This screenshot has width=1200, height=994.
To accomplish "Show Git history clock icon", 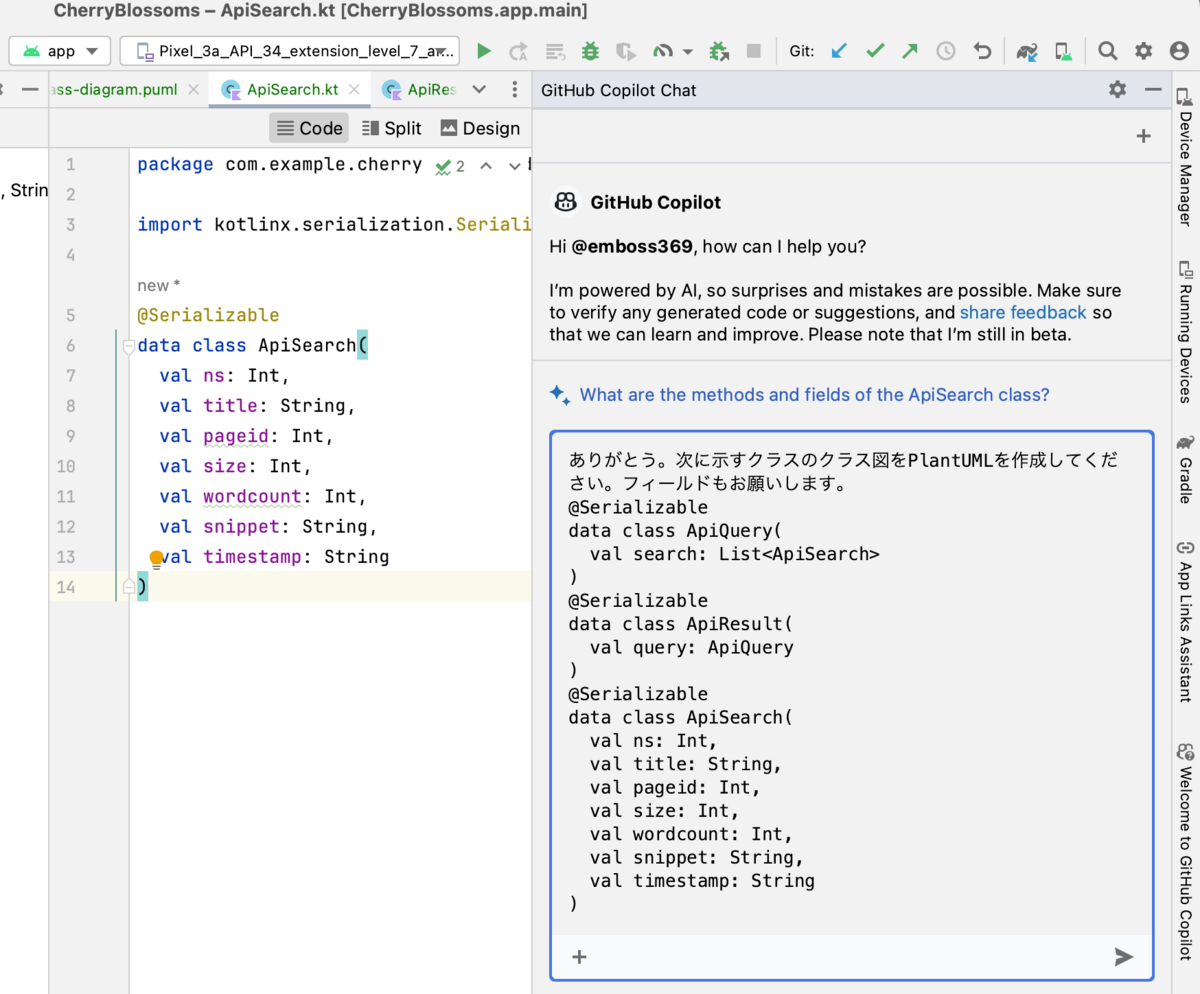I will pyautogui.click(x=946, y=51).
